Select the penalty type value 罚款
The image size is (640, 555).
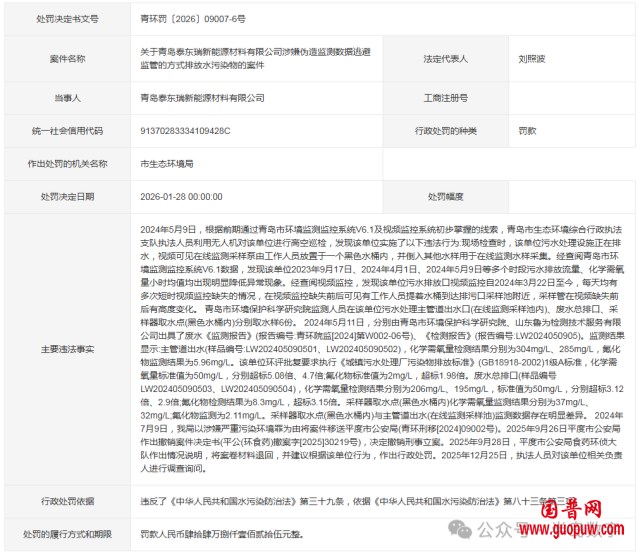coord(527,131)
